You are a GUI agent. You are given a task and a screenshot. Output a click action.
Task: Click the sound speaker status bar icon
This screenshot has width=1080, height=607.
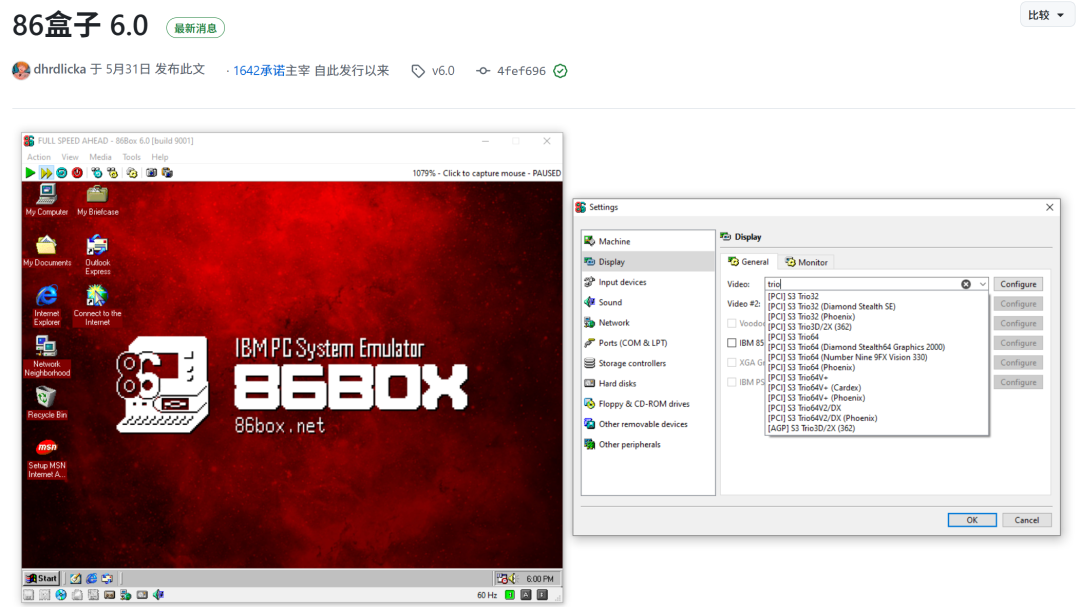[158, 595]
